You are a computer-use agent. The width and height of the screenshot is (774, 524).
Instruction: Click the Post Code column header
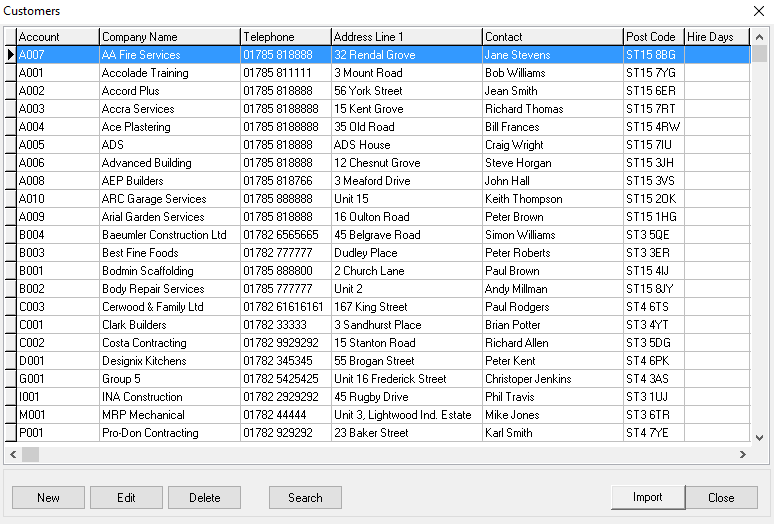654,37
